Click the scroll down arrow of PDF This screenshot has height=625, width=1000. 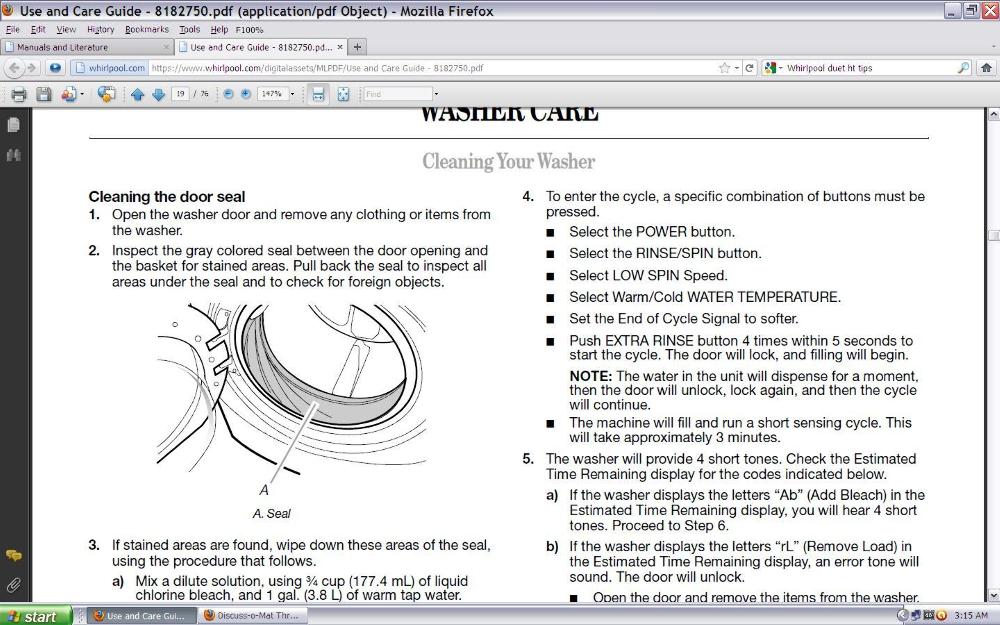click(x=993, y=596)
